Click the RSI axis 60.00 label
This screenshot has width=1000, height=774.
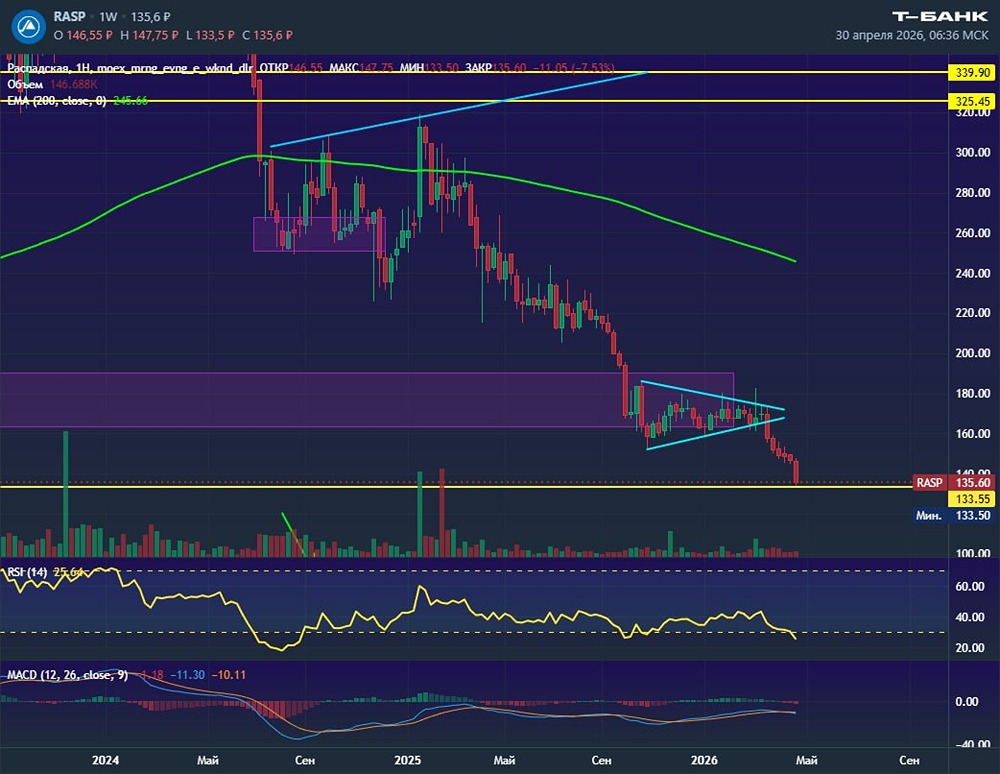click(969, 587)
